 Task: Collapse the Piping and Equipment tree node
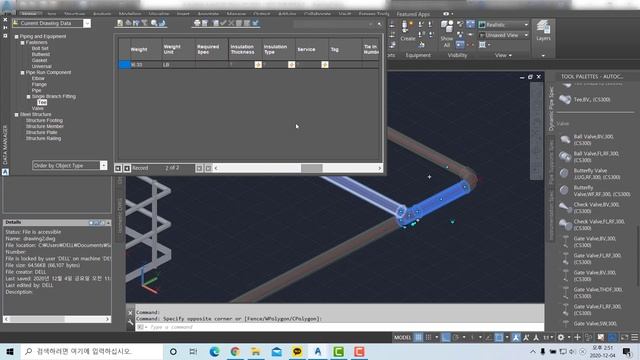click(17, 36)
